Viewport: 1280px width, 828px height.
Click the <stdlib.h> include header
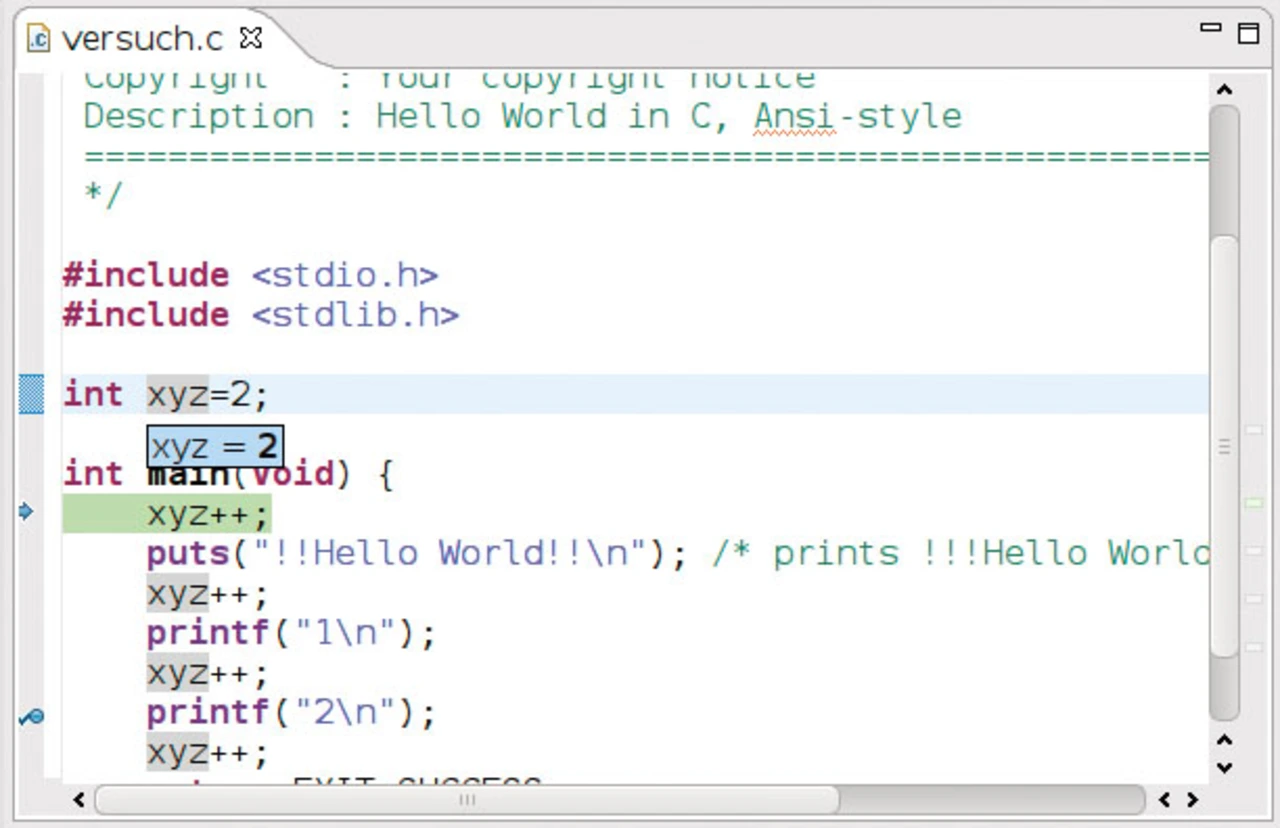354,315
